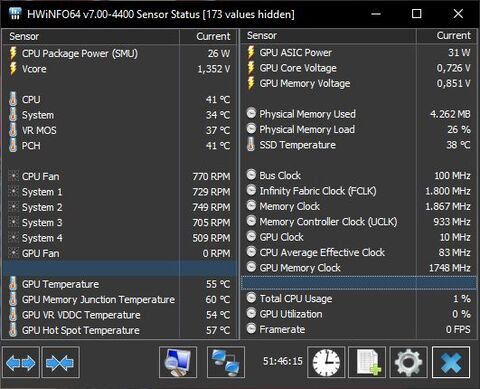The width and height of the screenshot is (480, 389).
Task: Select the GPU Clock row
Action: click(x=359, y=237)
